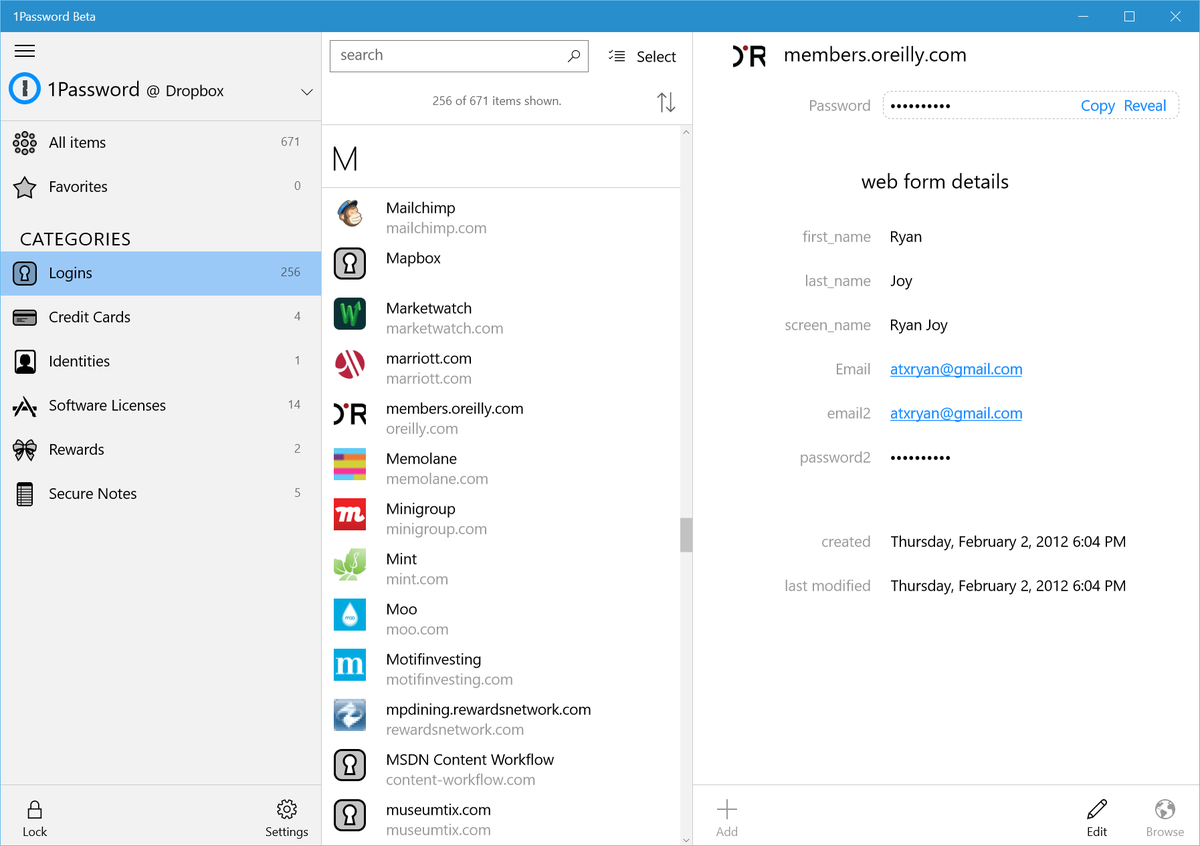Click the O'Reilly logo in detail header

pos(749,56)
